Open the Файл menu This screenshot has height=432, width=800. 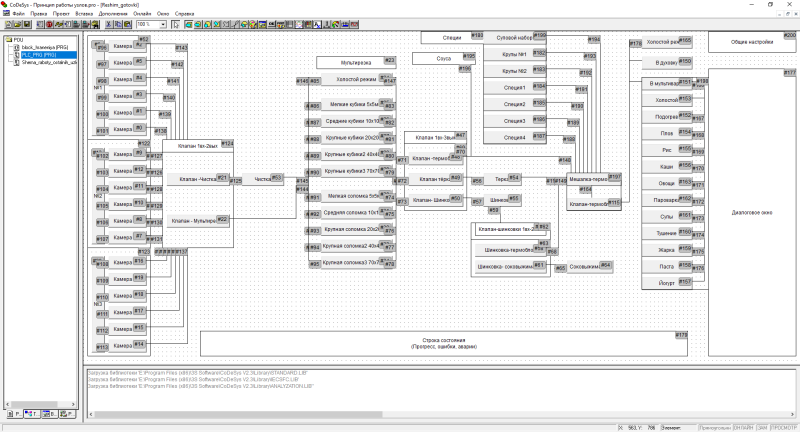(19, 13)
